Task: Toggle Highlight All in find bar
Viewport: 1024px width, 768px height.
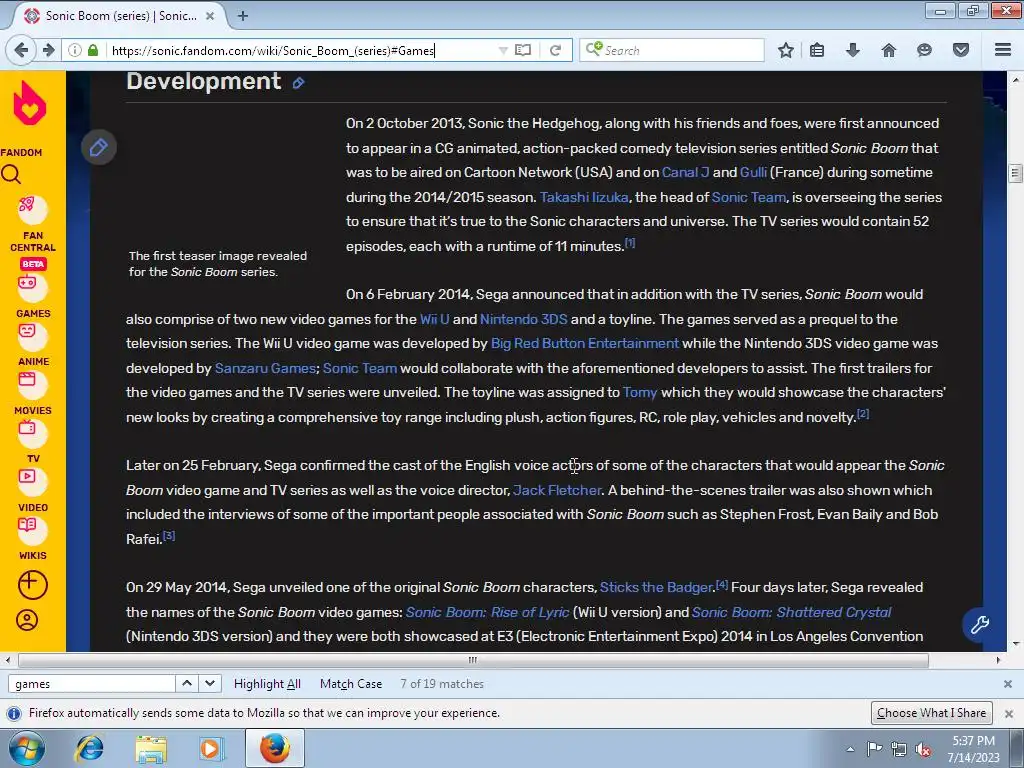Action: (267, 684)
